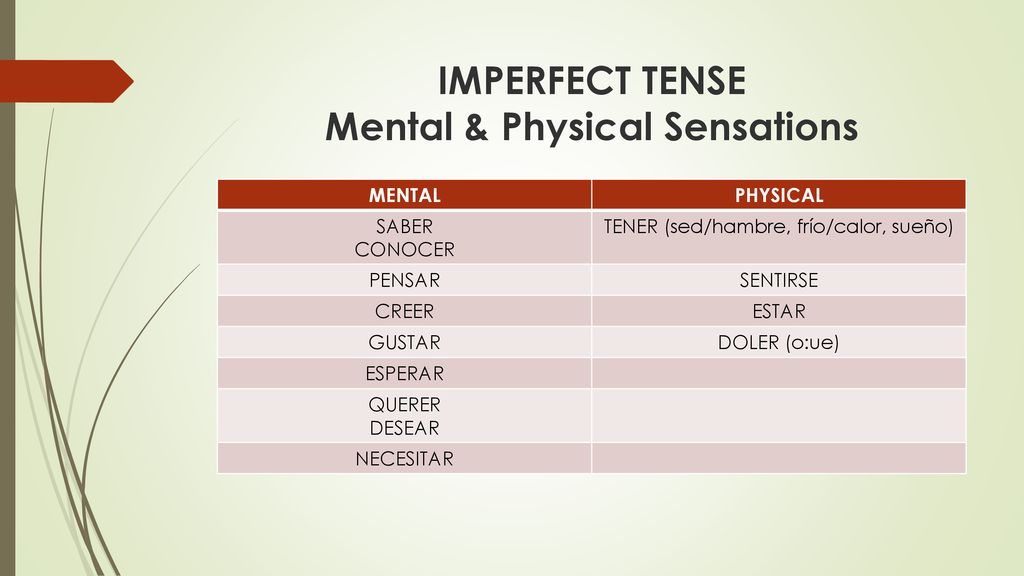Select the PENSAR cell
Viewport: 1024px width, 576px height.
tap(404, 280)
